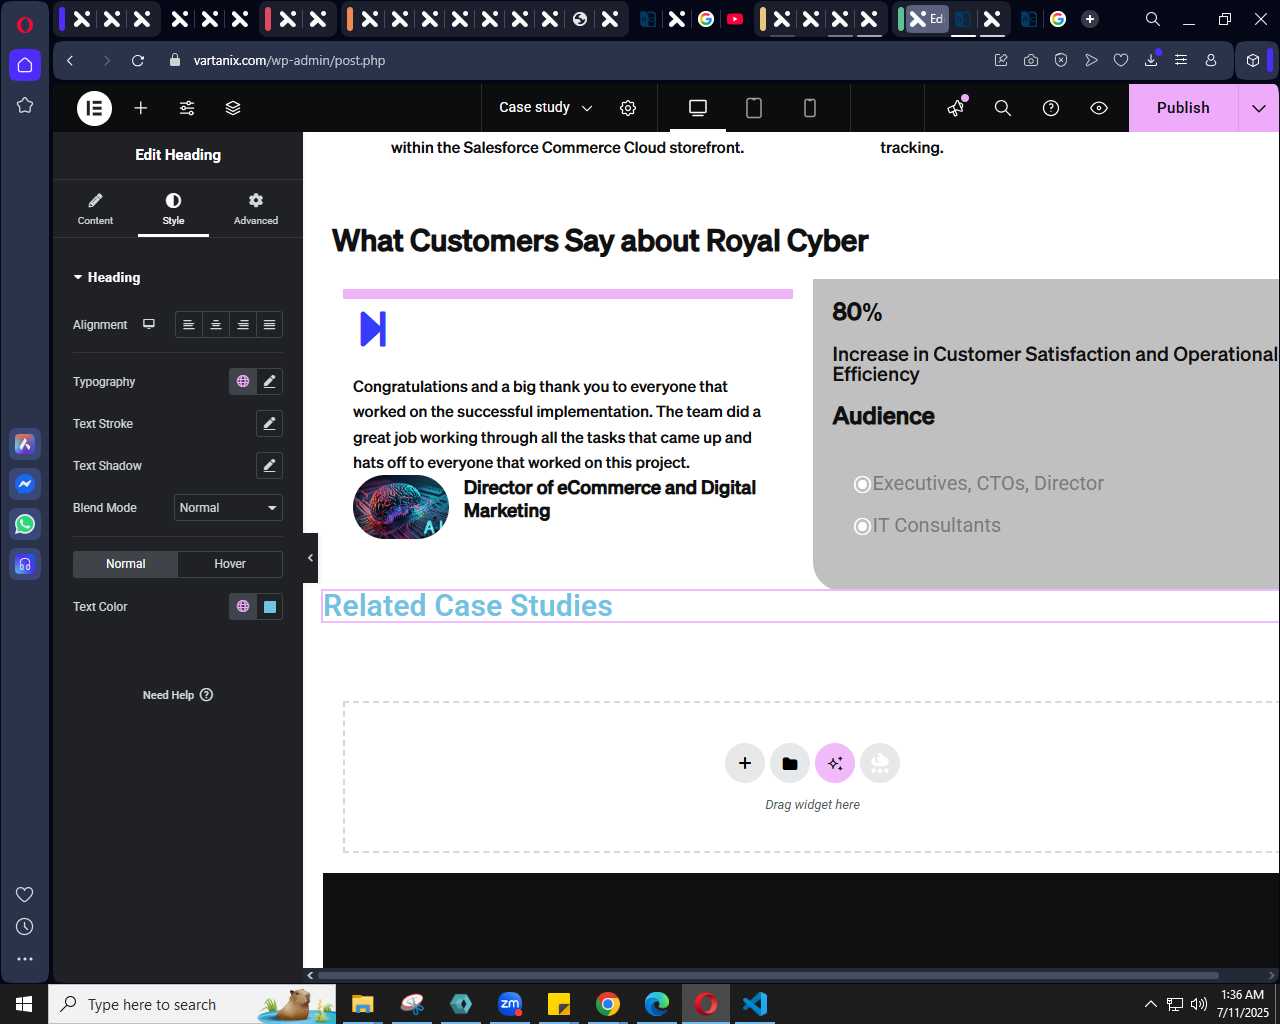Open Visual Studio Code from taskbar

click(755, 1004)
